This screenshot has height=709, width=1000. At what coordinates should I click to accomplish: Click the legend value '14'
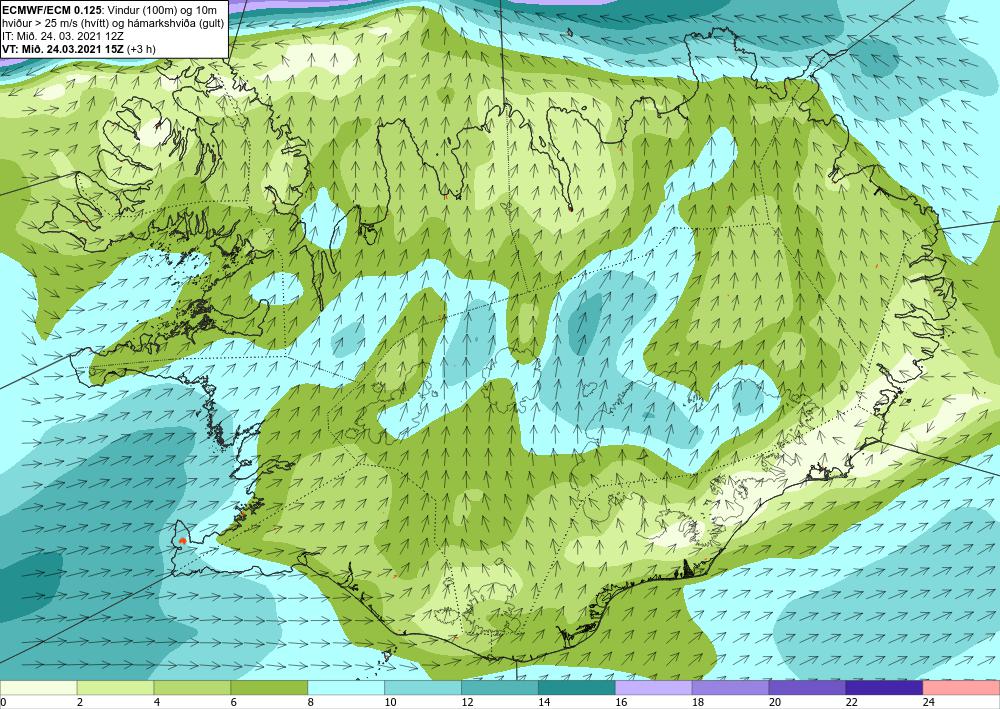pyautogui.click(x=544, y=702)
